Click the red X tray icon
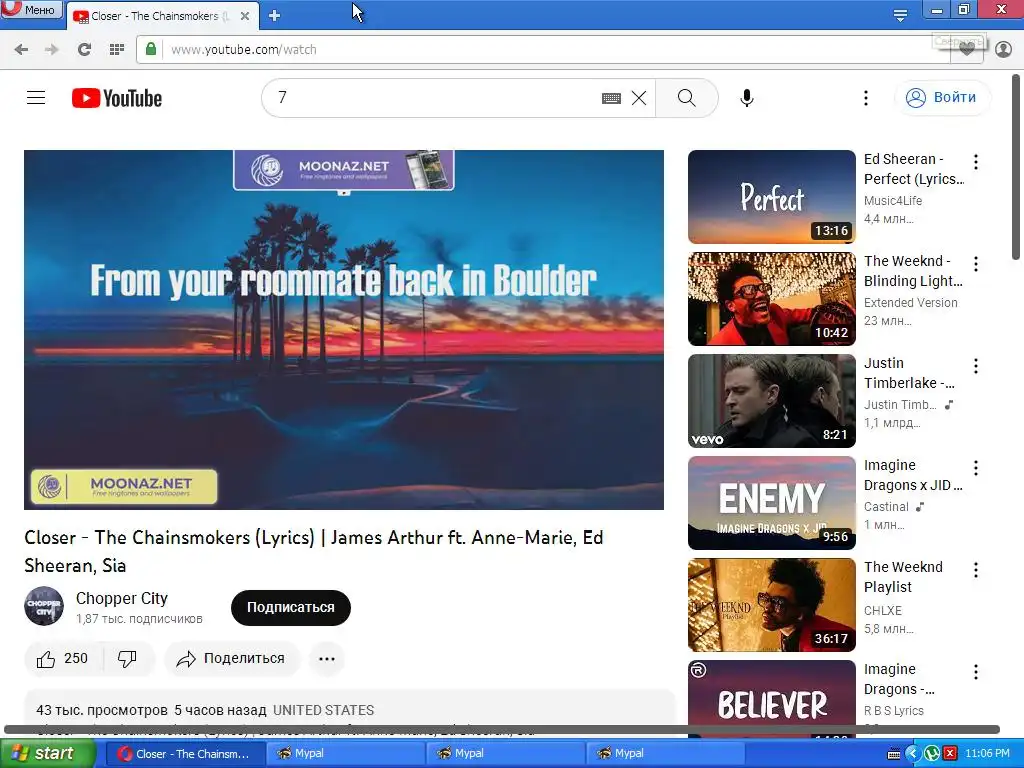The height and width of the screenshot is (768, 1024). (950, 754)
